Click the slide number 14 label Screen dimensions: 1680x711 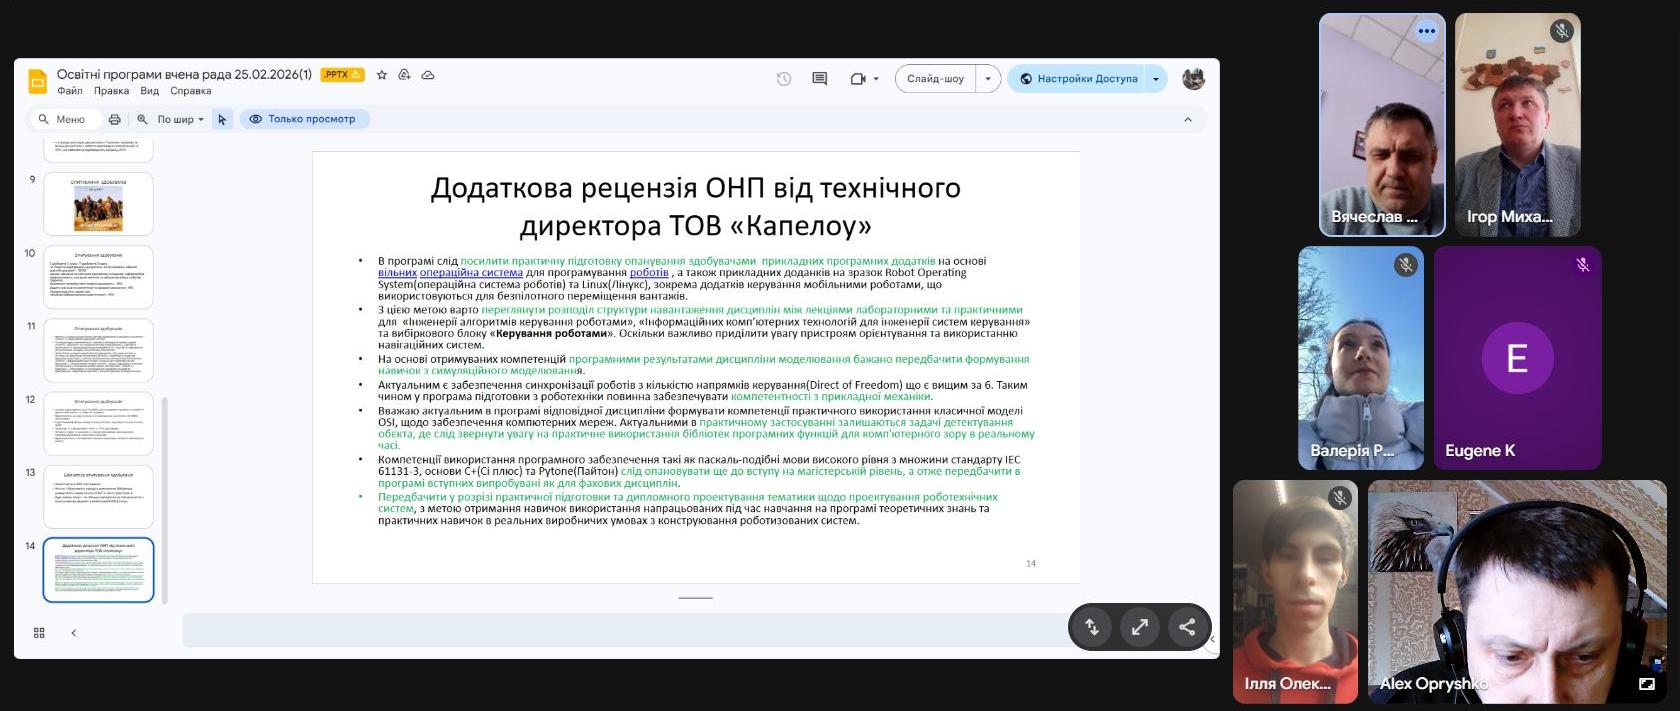pos(1031,564)
